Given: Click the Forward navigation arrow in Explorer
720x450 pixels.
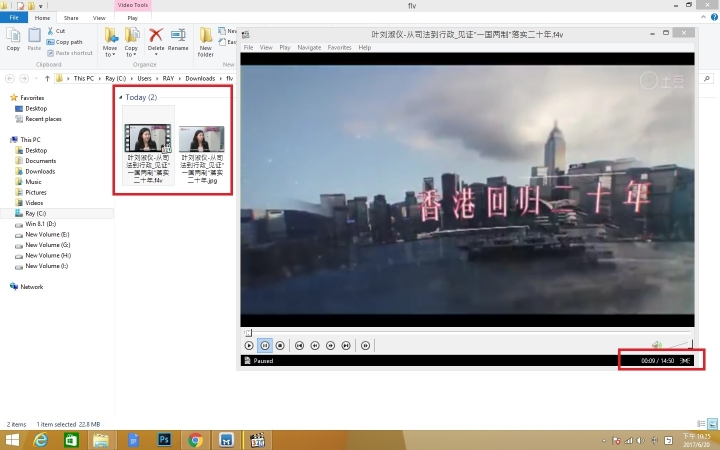Looking at the screenshot, I should point(24,79).
